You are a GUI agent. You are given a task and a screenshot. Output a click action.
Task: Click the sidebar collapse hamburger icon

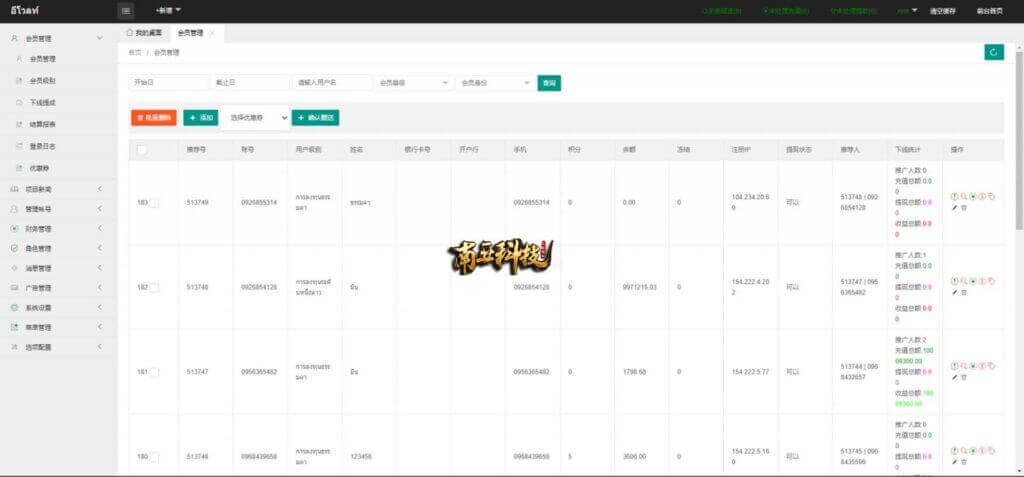pos(126,11)
